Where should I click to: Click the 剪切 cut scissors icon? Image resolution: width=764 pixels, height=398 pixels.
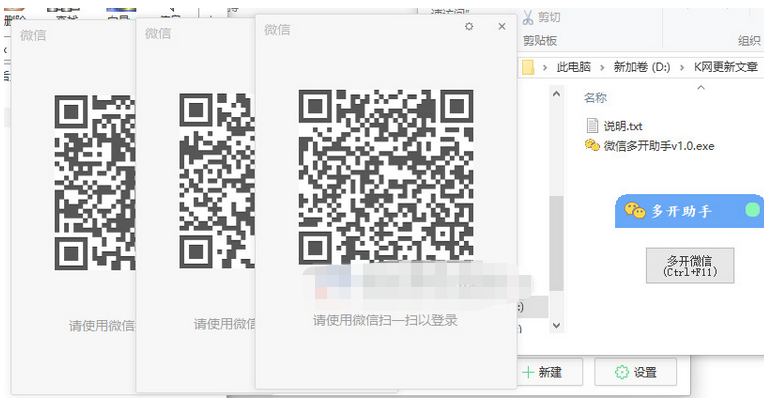coord(528,18)
